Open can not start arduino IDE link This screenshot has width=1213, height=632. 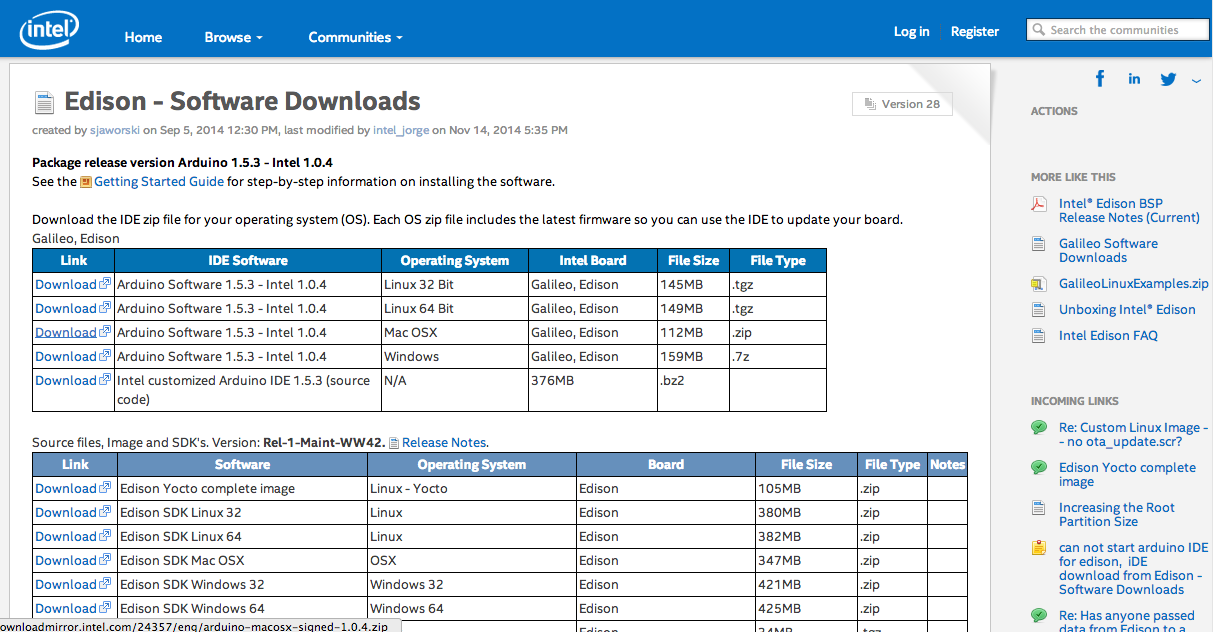[1134, 568]
